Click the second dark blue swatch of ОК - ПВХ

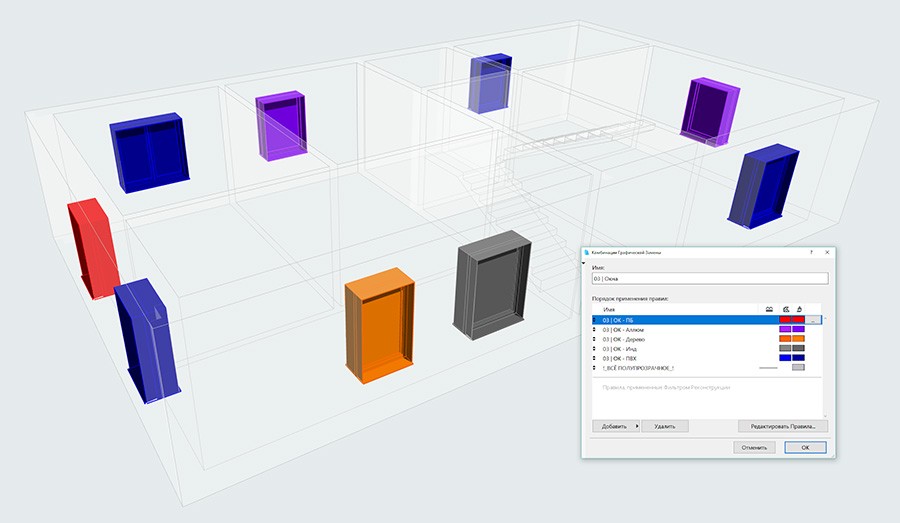pyautogui.click(x=798, y=358)
